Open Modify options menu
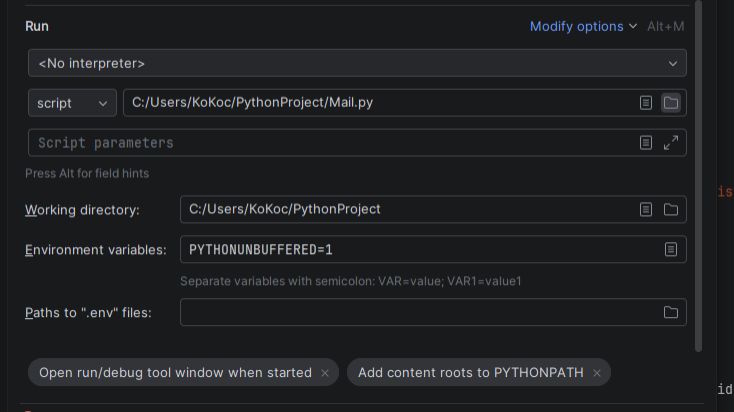Image resolution: width=734 pixels, height=412 pixels. coord(583,26)
